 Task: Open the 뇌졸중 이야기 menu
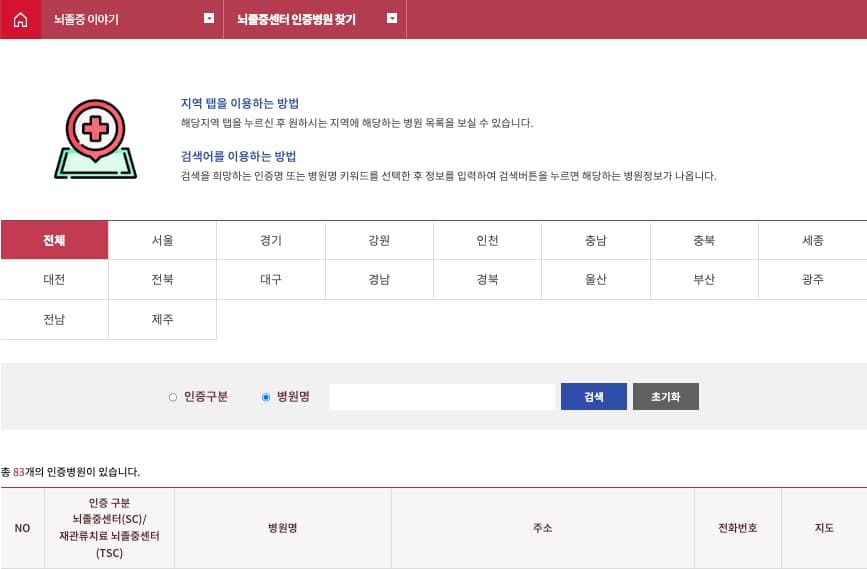86,19
